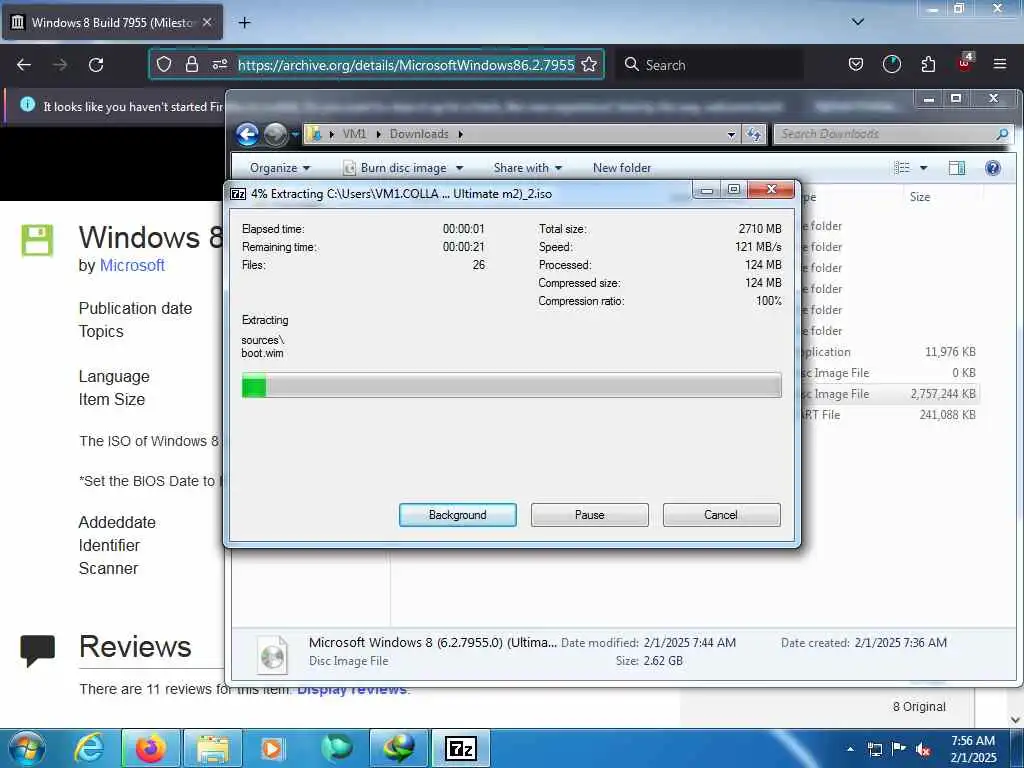The width and height of the screenshot is (1024, 768).
Task: Expand Burn disc image dropdown arrow
Action: coord(459,168)
